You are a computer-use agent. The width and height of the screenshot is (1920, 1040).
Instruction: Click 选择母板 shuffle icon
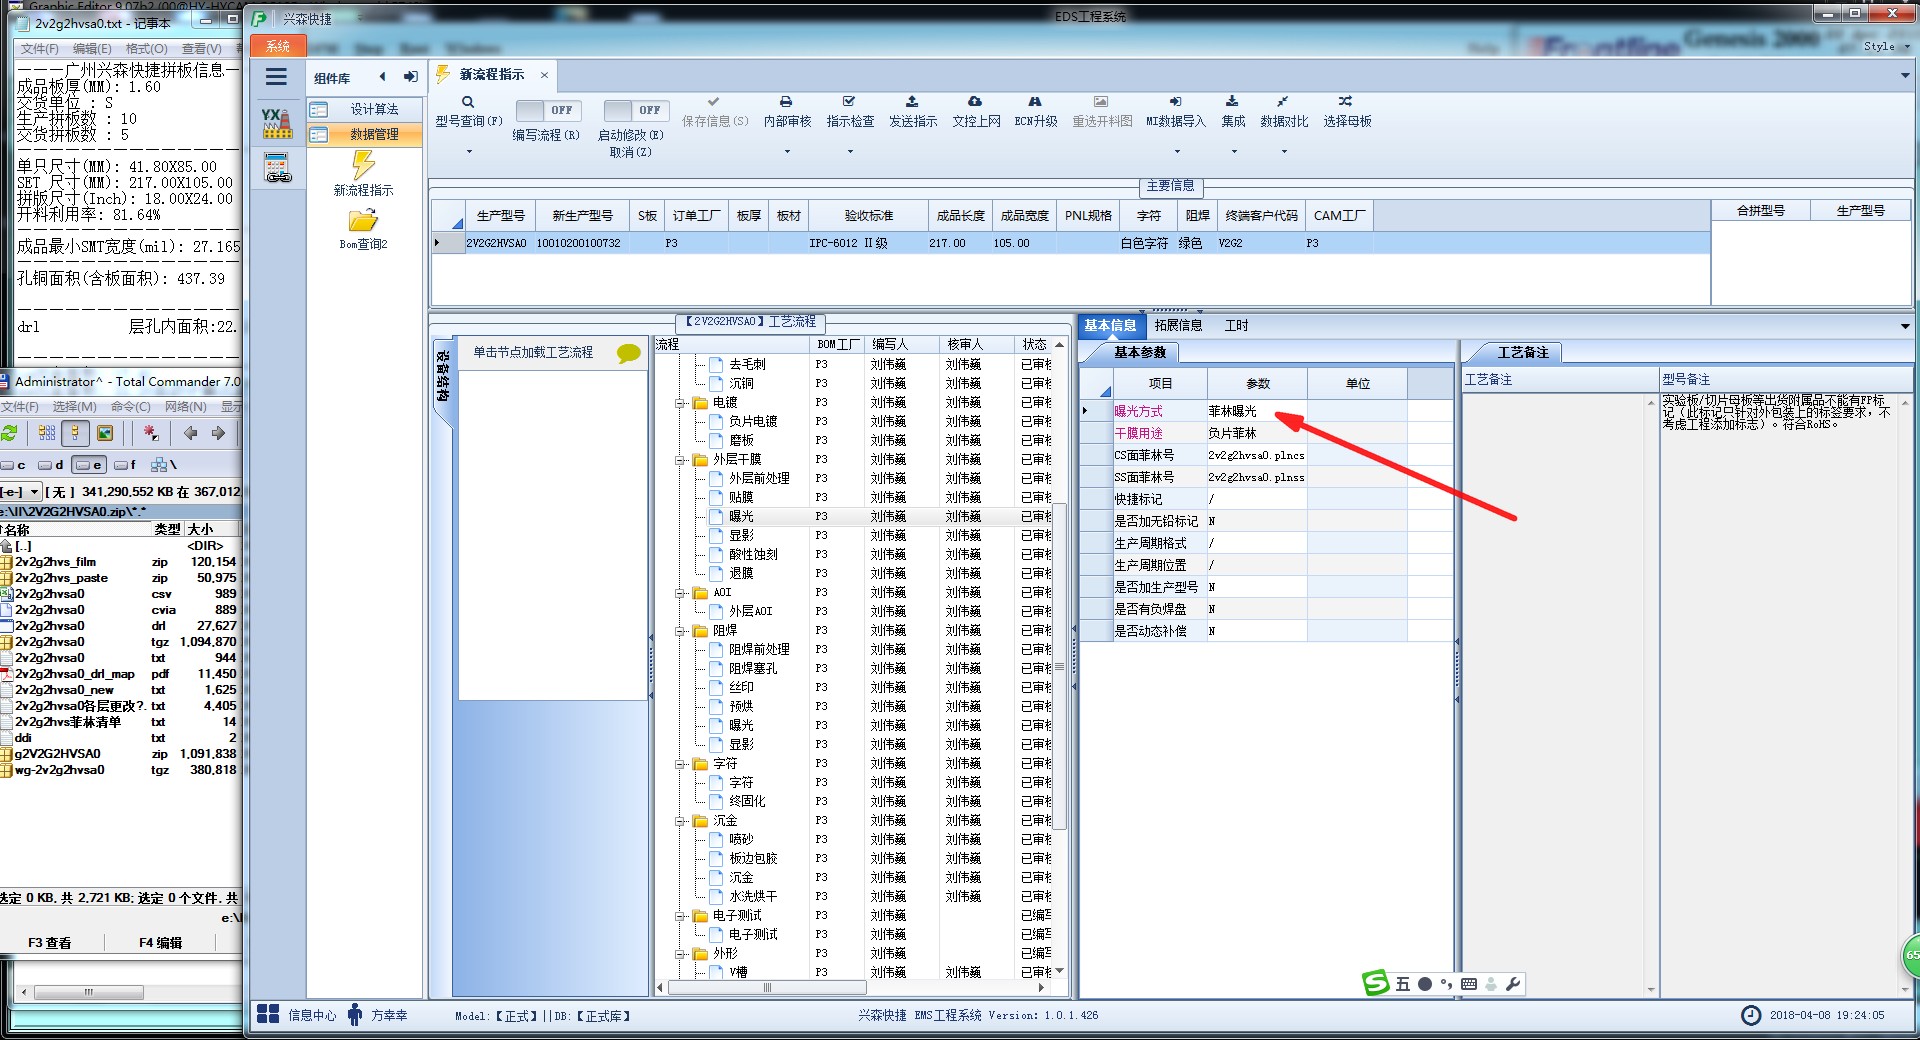[x=1346, y=102]
